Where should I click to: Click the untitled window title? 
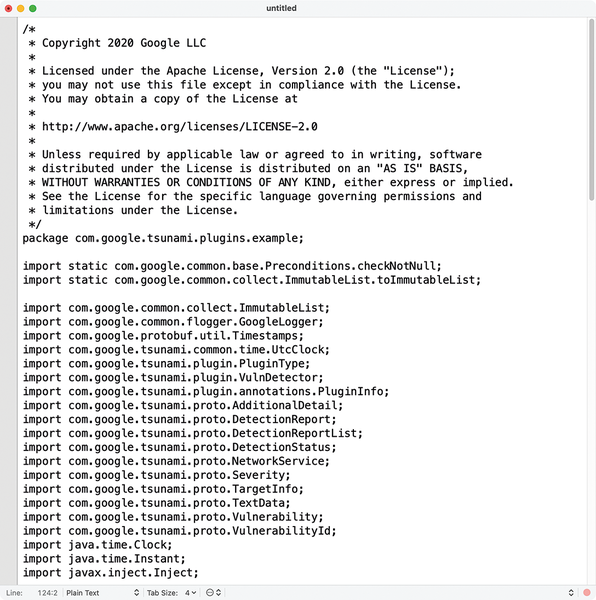coord(281,8)
